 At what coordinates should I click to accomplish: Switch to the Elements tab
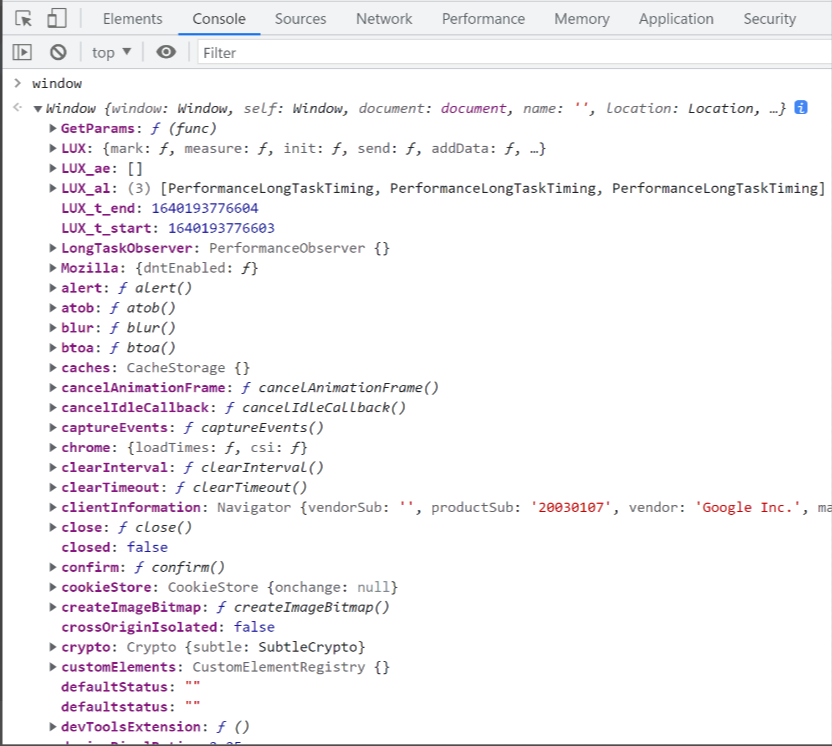[132, 19]
